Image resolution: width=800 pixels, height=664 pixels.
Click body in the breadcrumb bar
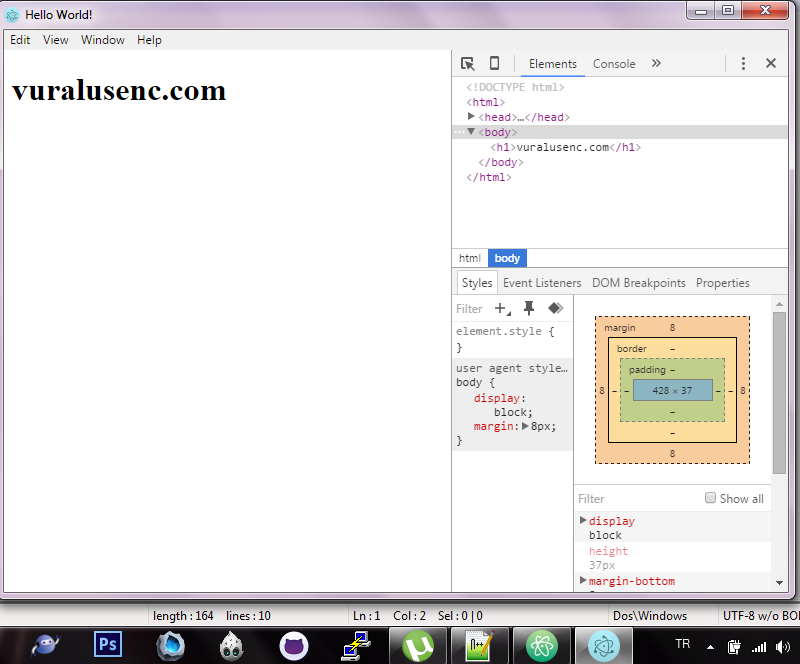(507, 258)
